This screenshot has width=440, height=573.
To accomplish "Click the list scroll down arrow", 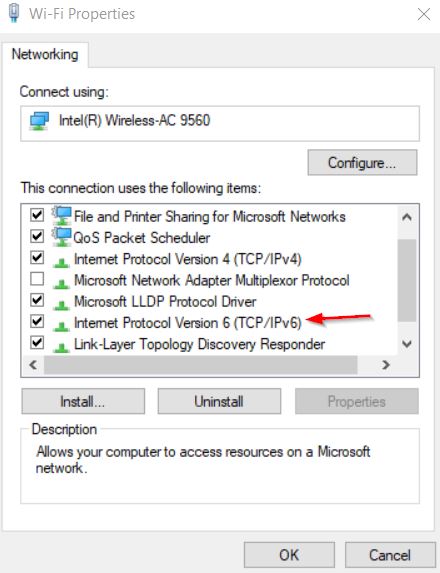I will [x=407, y=344].
